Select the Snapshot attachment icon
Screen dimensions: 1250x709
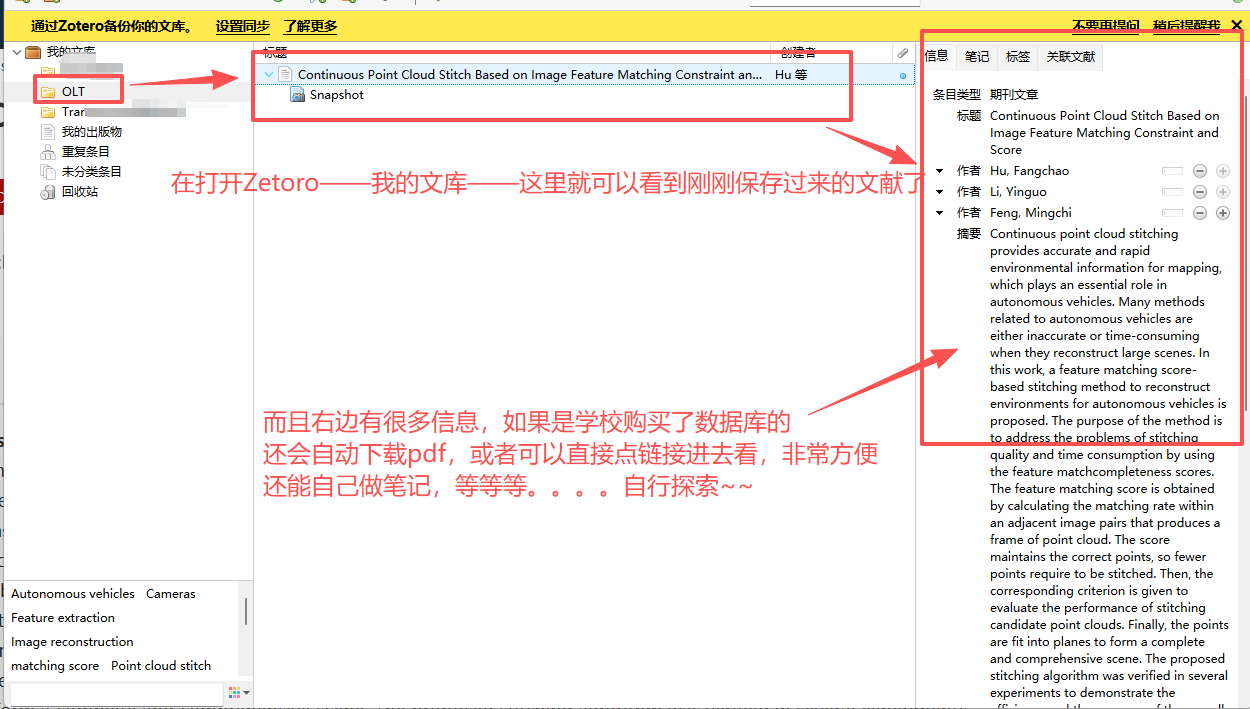[x=297, y=95]
